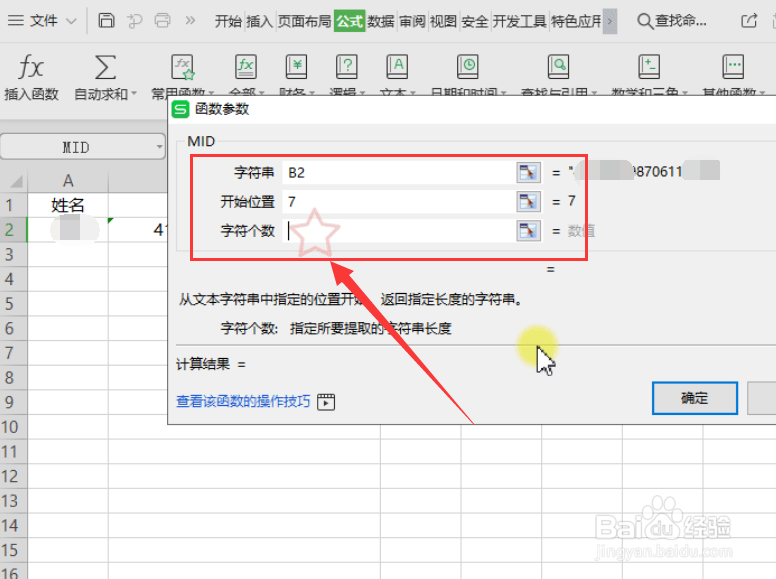
Task: Open the Text functions A icon
Action: (397, 67)
